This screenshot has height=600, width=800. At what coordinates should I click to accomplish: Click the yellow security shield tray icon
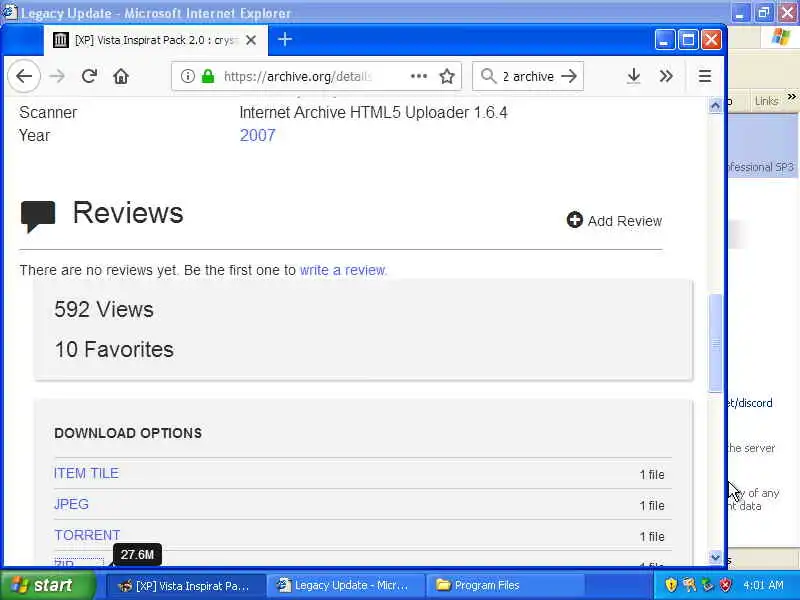click(x=671, y=585)
